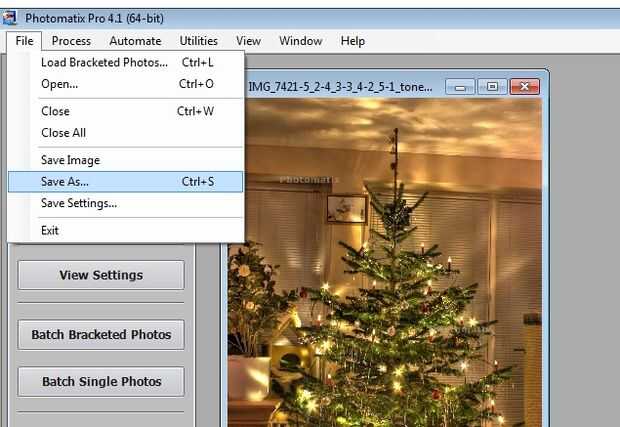Image resolution: width=620 pixels, height=427 pixels.
Task: Click the Batch Single Photos button
Action: pyautogui.click(x=101, y=382)
